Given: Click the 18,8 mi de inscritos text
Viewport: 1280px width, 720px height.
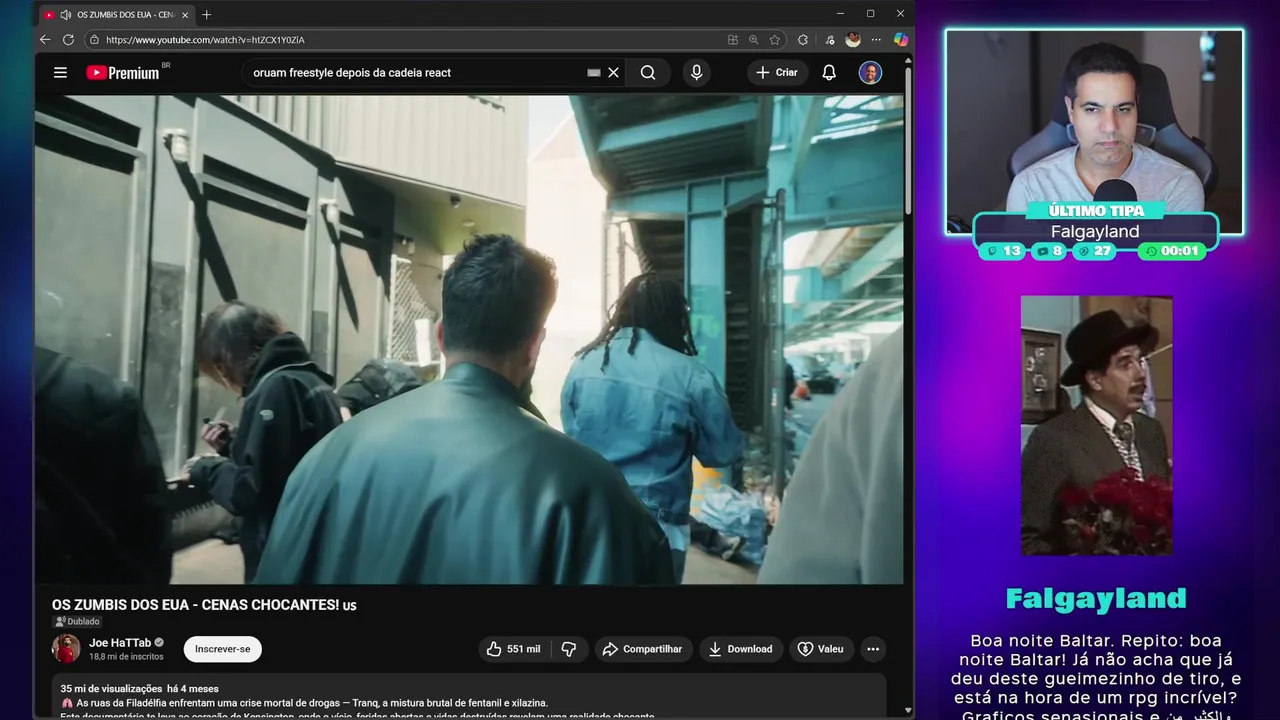Looking at the screenshot, I should (126, 657).
